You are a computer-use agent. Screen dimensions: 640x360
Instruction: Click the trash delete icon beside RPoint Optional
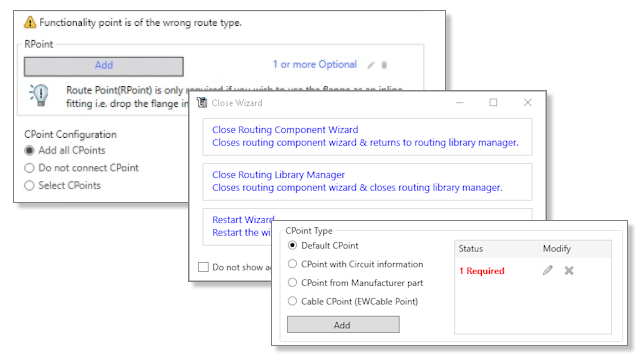[384, 65]
